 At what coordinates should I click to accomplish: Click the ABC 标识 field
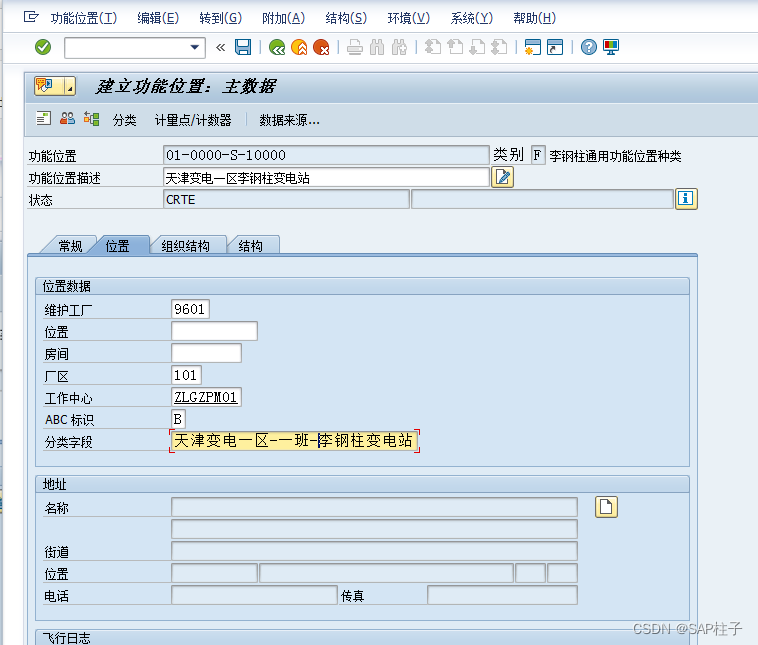[x=178, y=419]
